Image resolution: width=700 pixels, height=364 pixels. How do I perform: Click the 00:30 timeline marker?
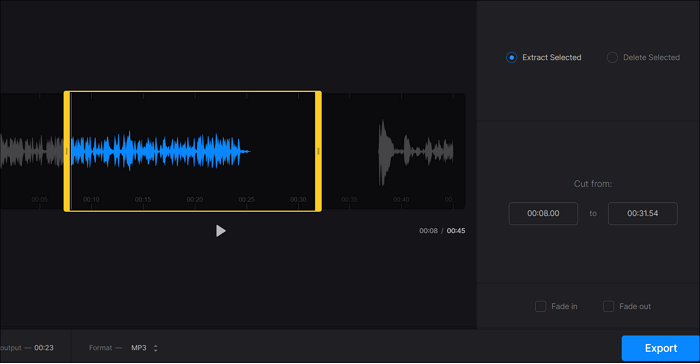click(x=298, y=200)
